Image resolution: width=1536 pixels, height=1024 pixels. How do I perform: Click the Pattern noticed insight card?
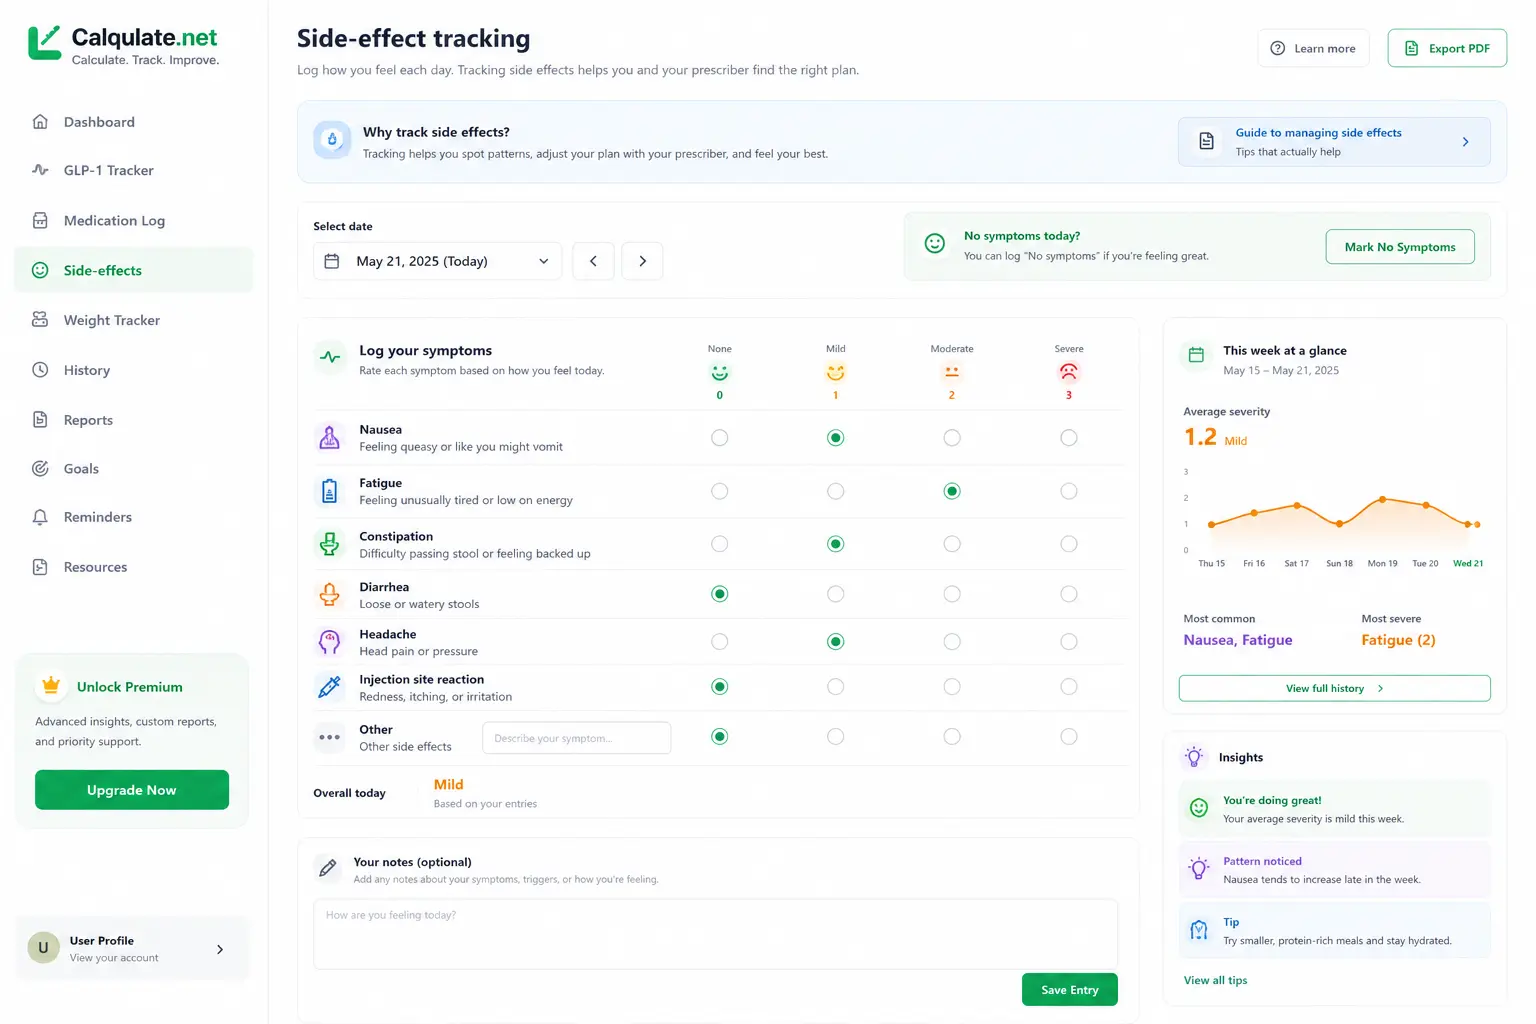pyautogui.click(x=1334, y=870)
